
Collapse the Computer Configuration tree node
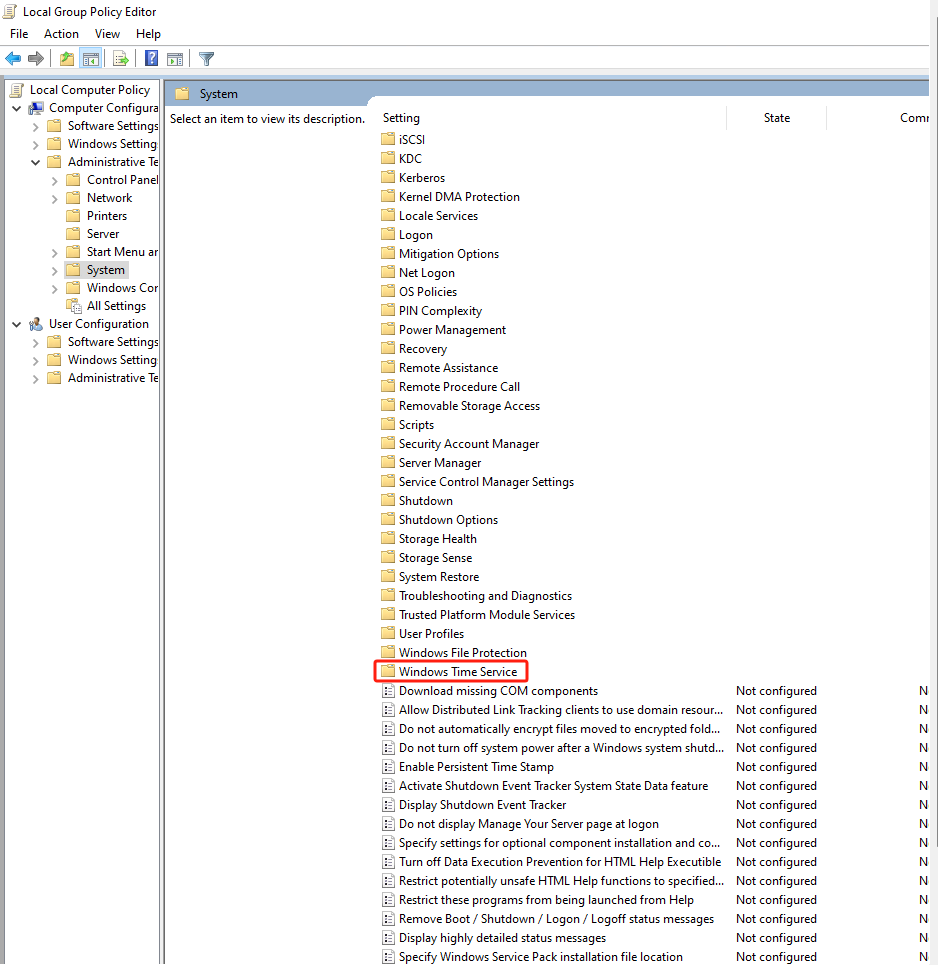(17, 108)
